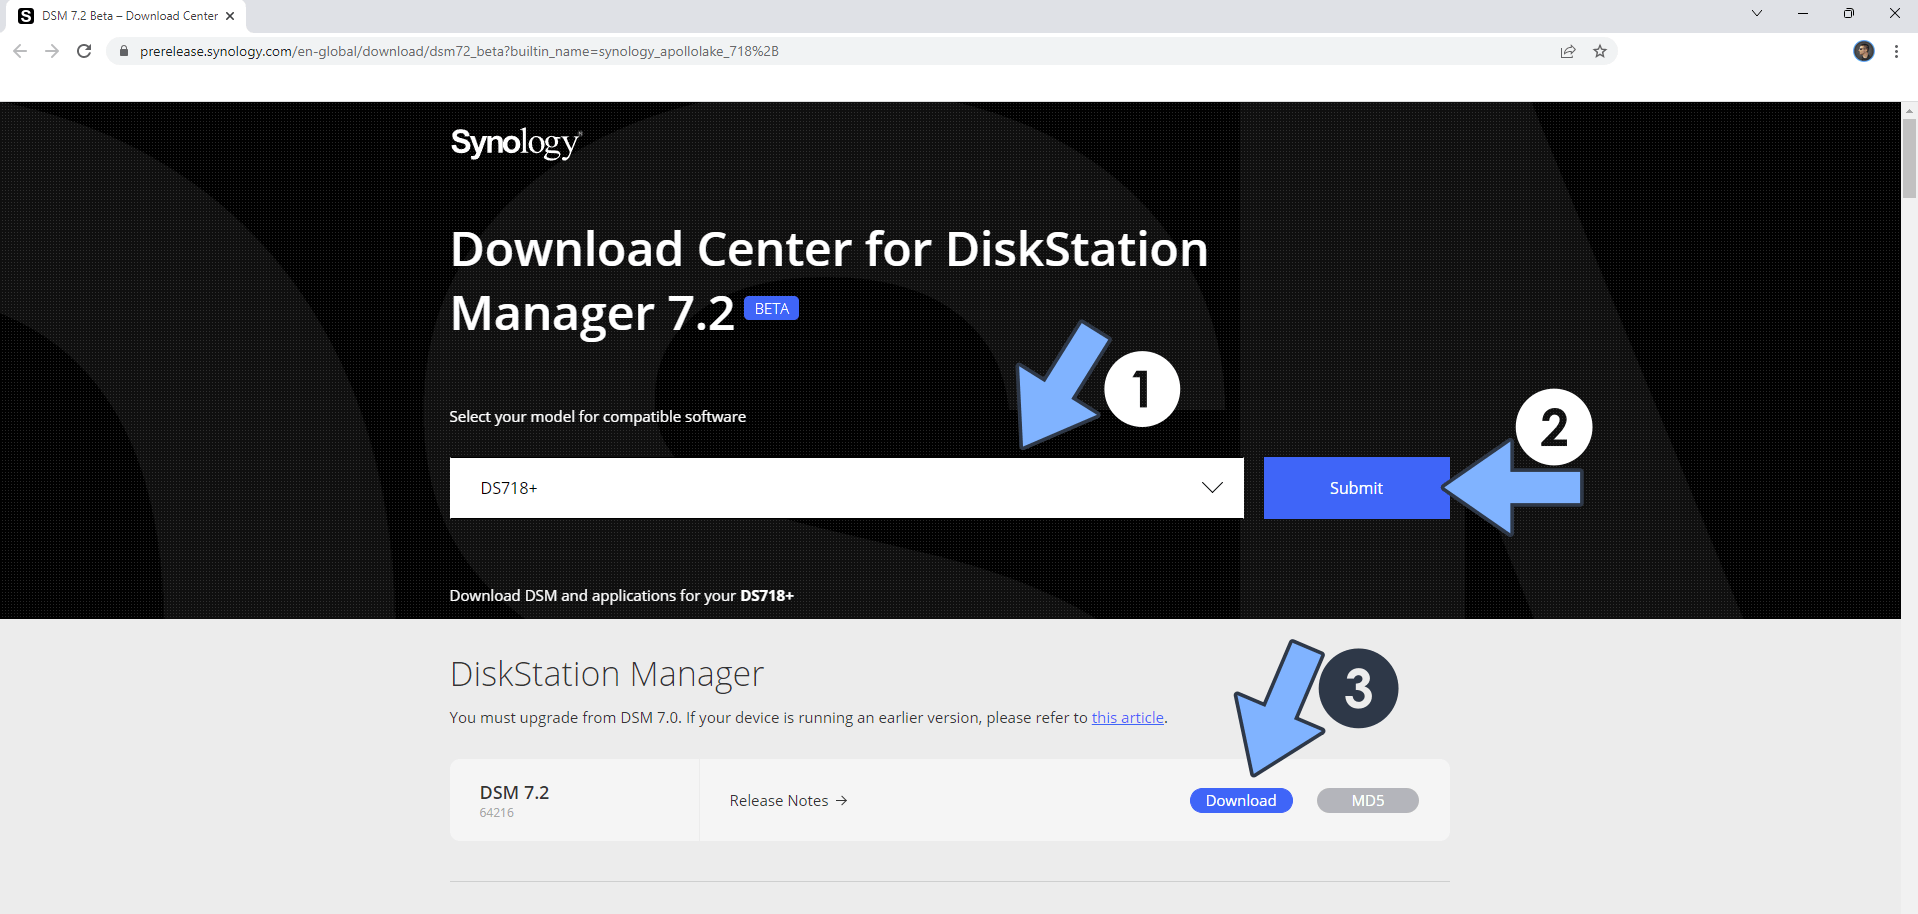Viewport: 1918px width, 914px height.
Task: Open the DS718+ model dropdown
Action: [x=846, y=488]
